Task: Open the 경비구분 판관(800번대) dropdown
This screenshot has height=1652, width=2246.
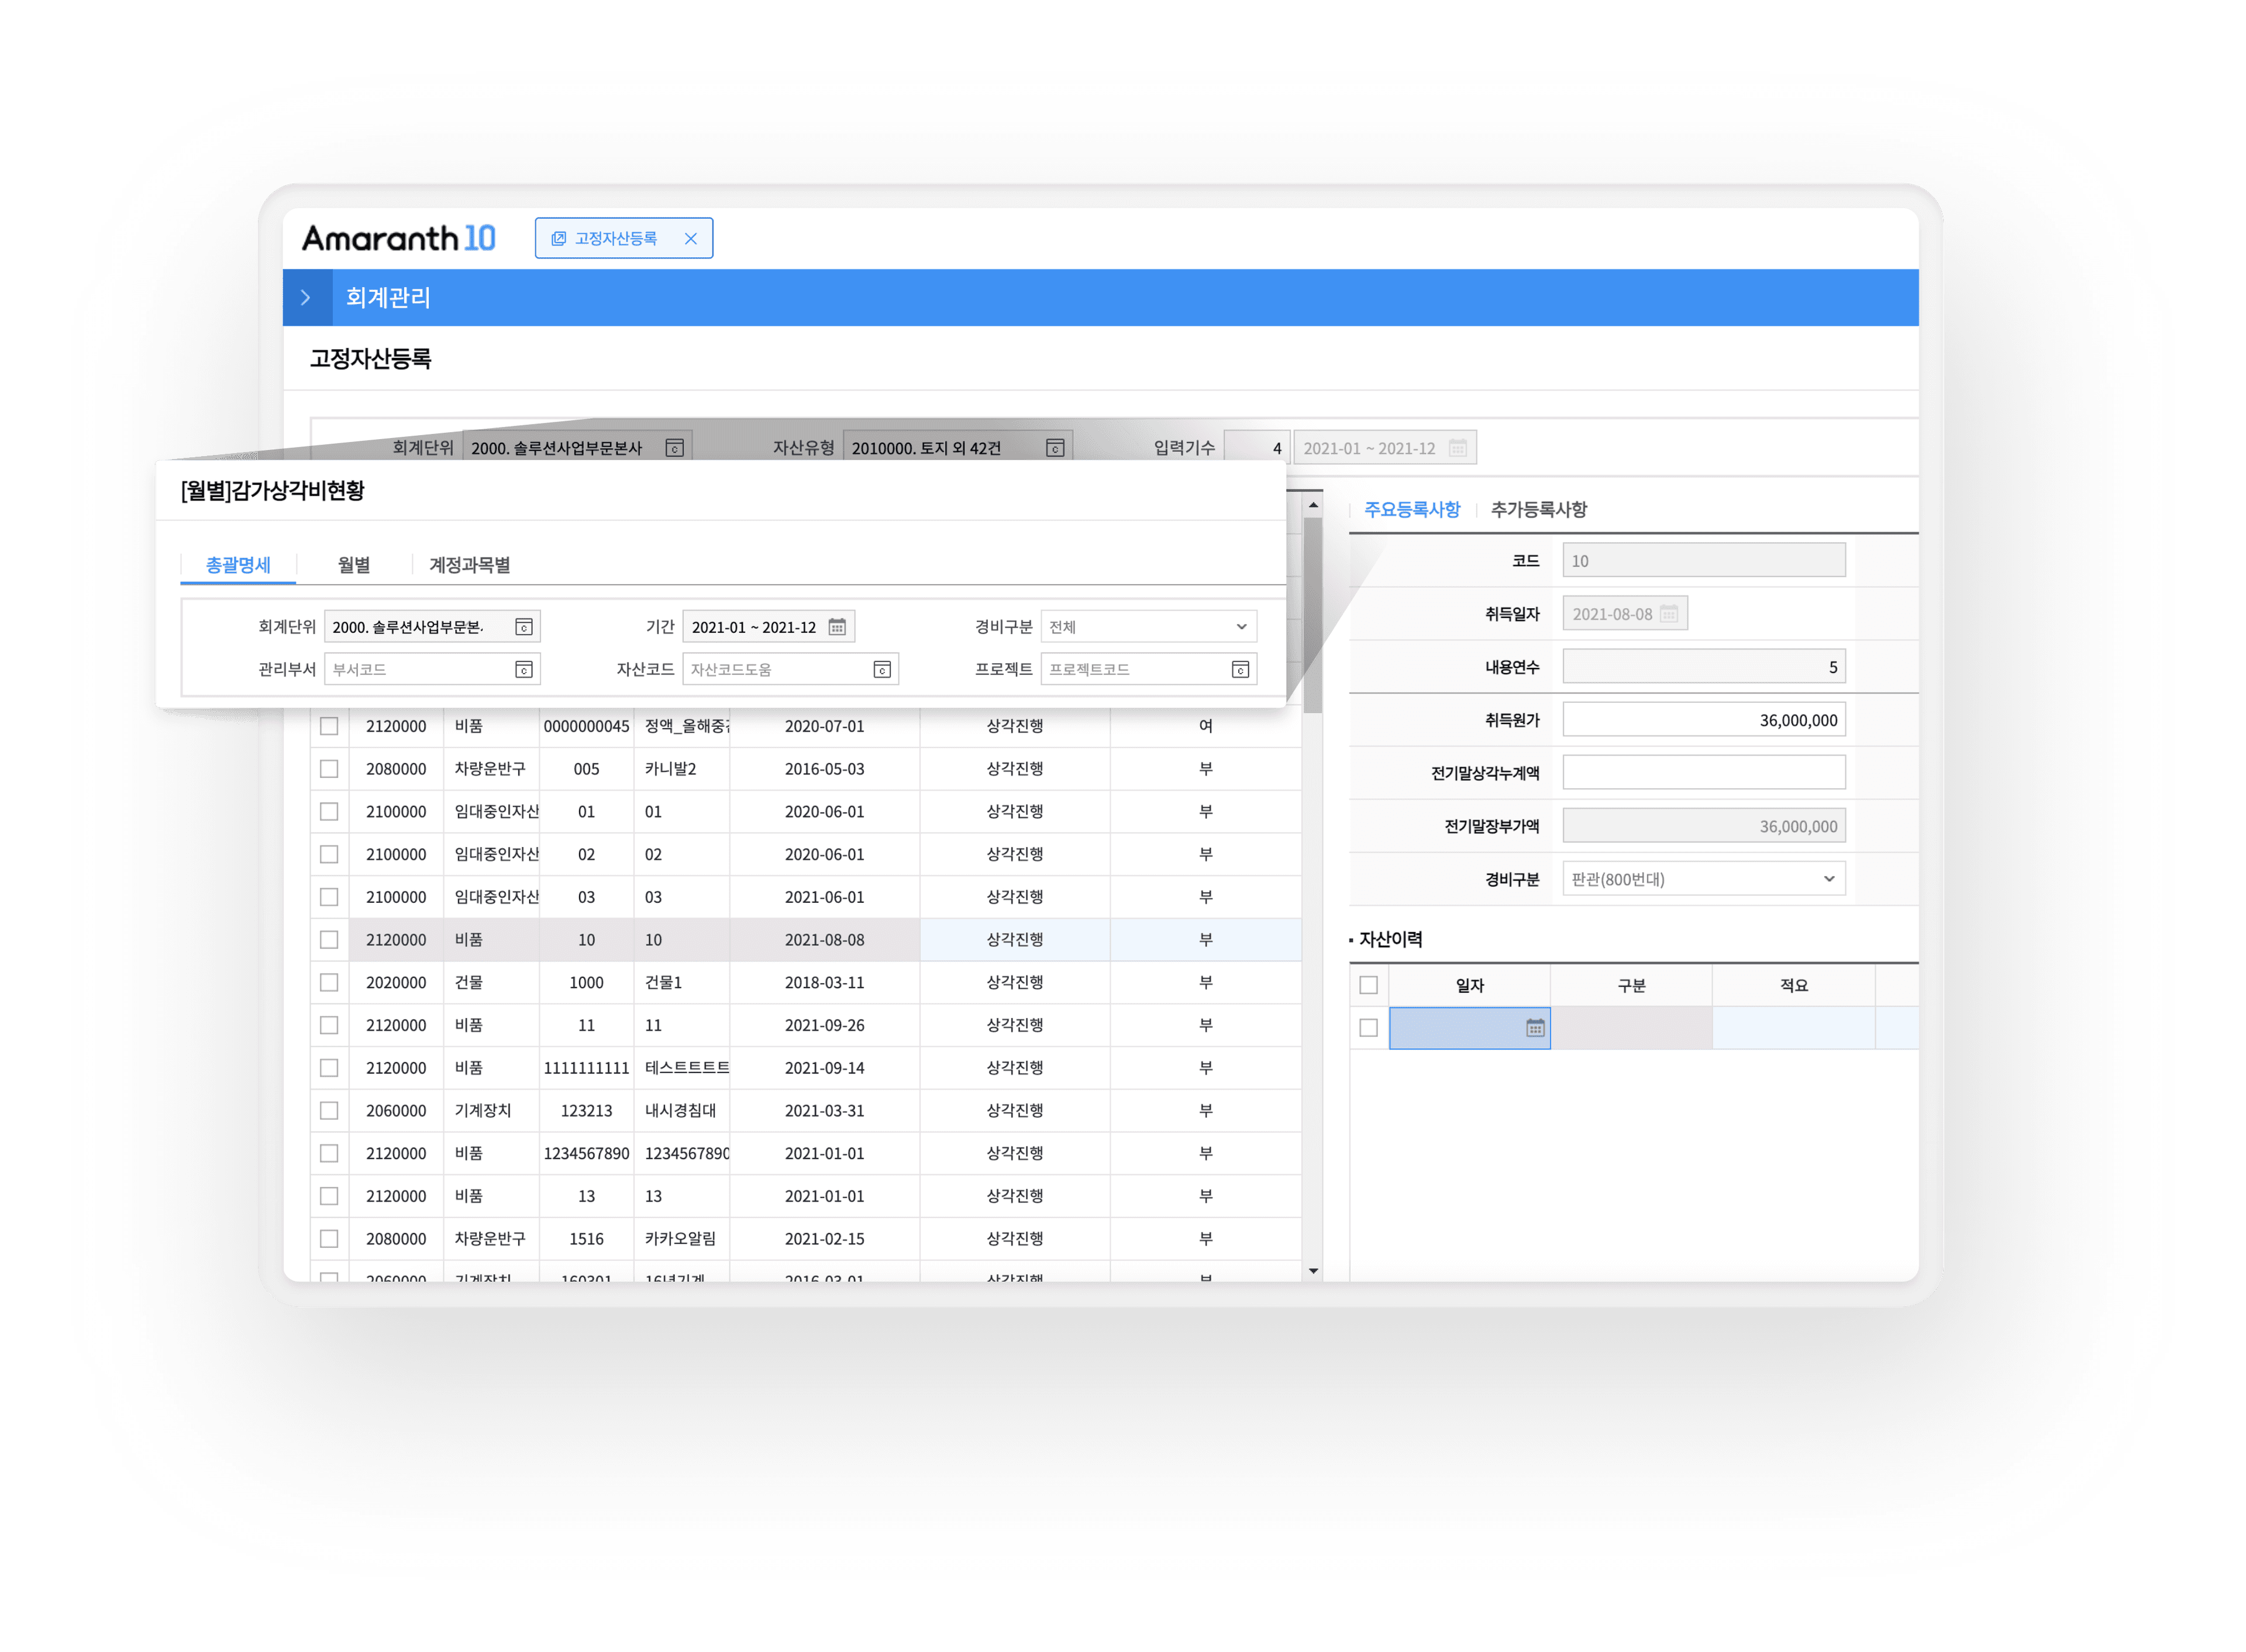Action: [1704, 879]
